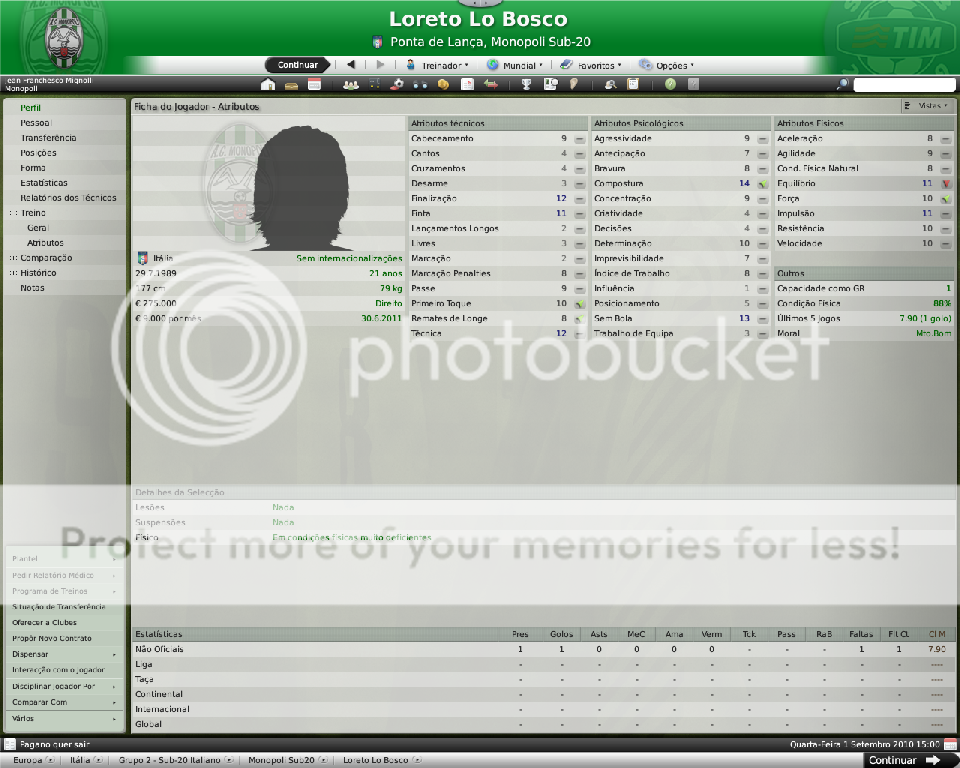Toggle the Compostura attribute trend indicator
This screenshot has height=768, width=960.
coord(762,184)
